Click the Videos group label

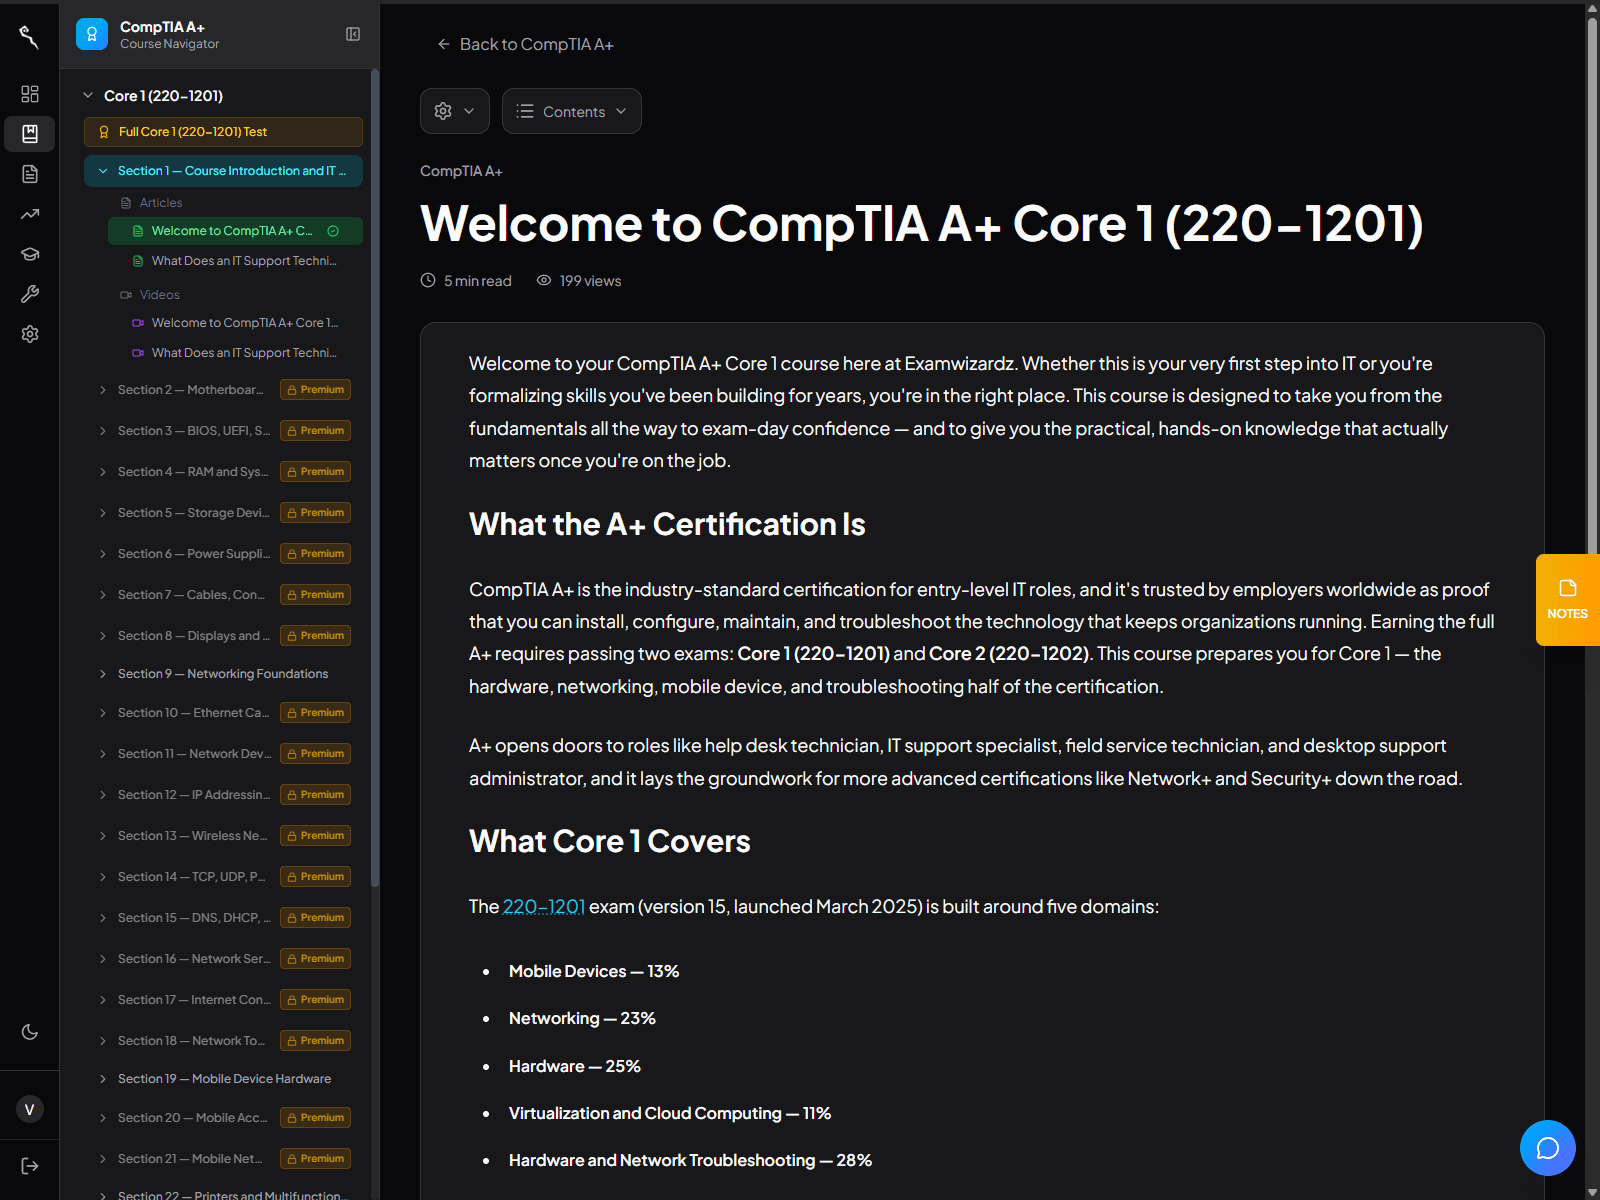160,295
